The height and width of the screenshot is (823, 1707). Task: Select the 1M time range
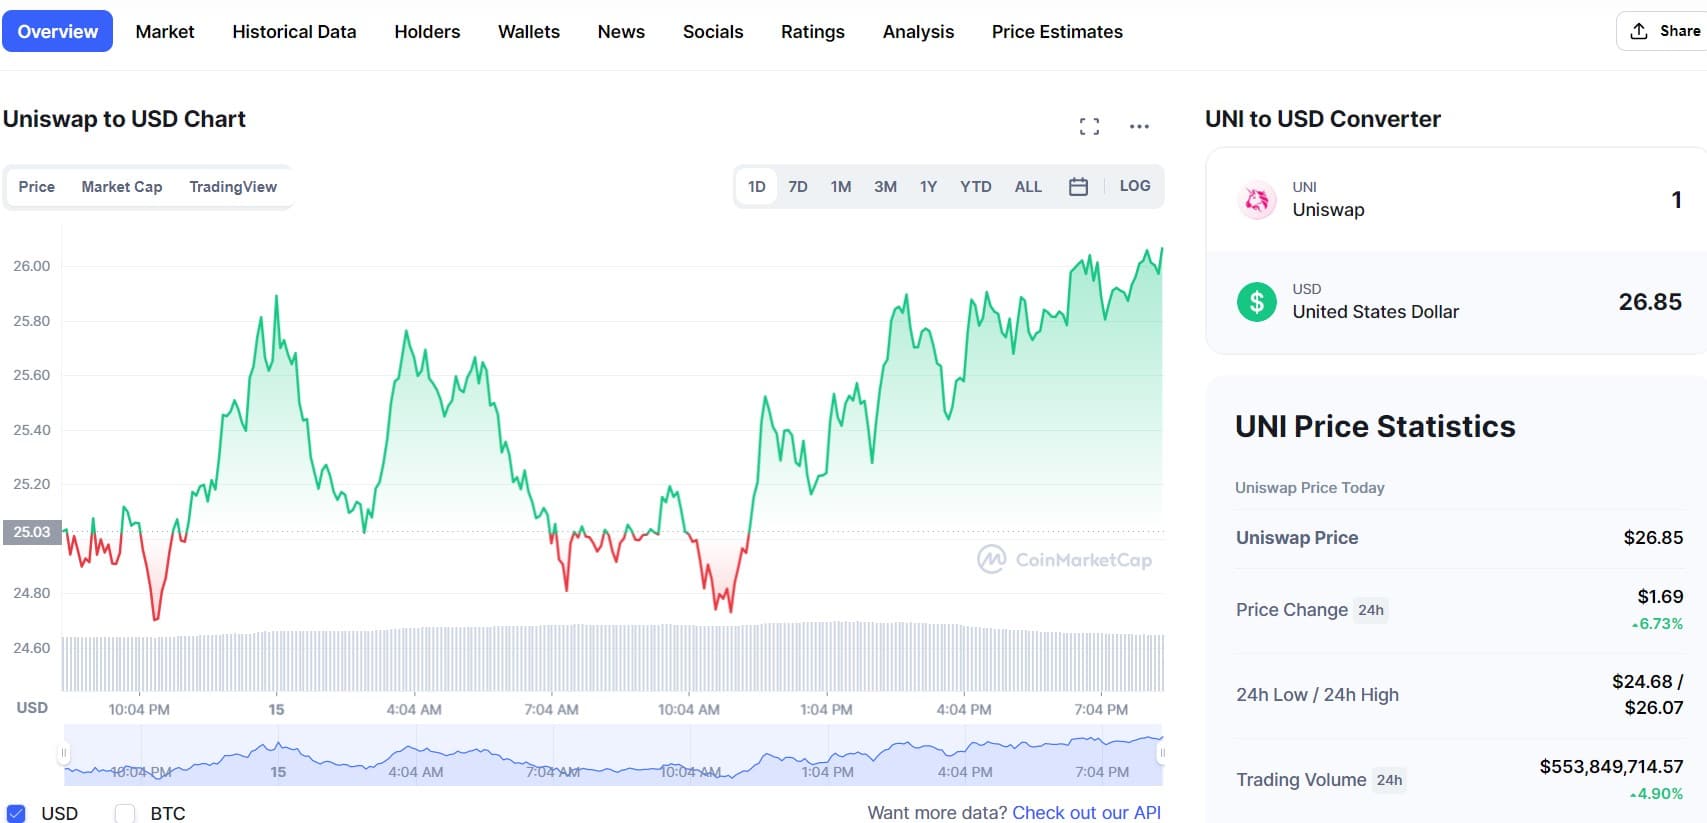841,187
